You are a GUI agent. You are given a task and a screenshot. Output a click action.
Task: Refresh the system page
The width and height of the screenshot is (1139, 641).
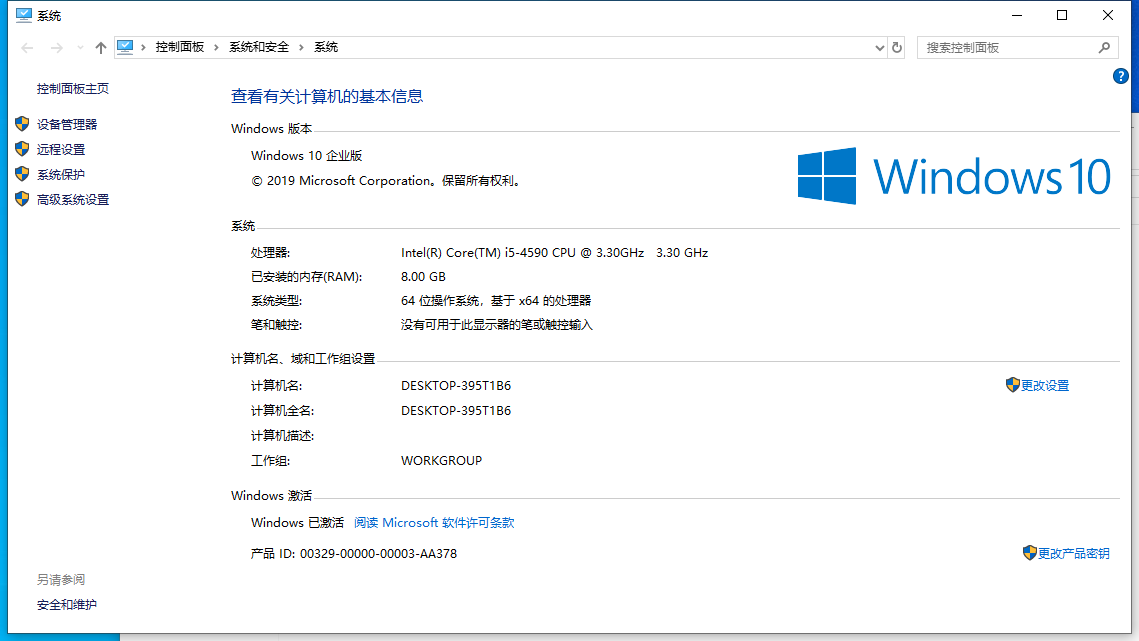point(897,48)
